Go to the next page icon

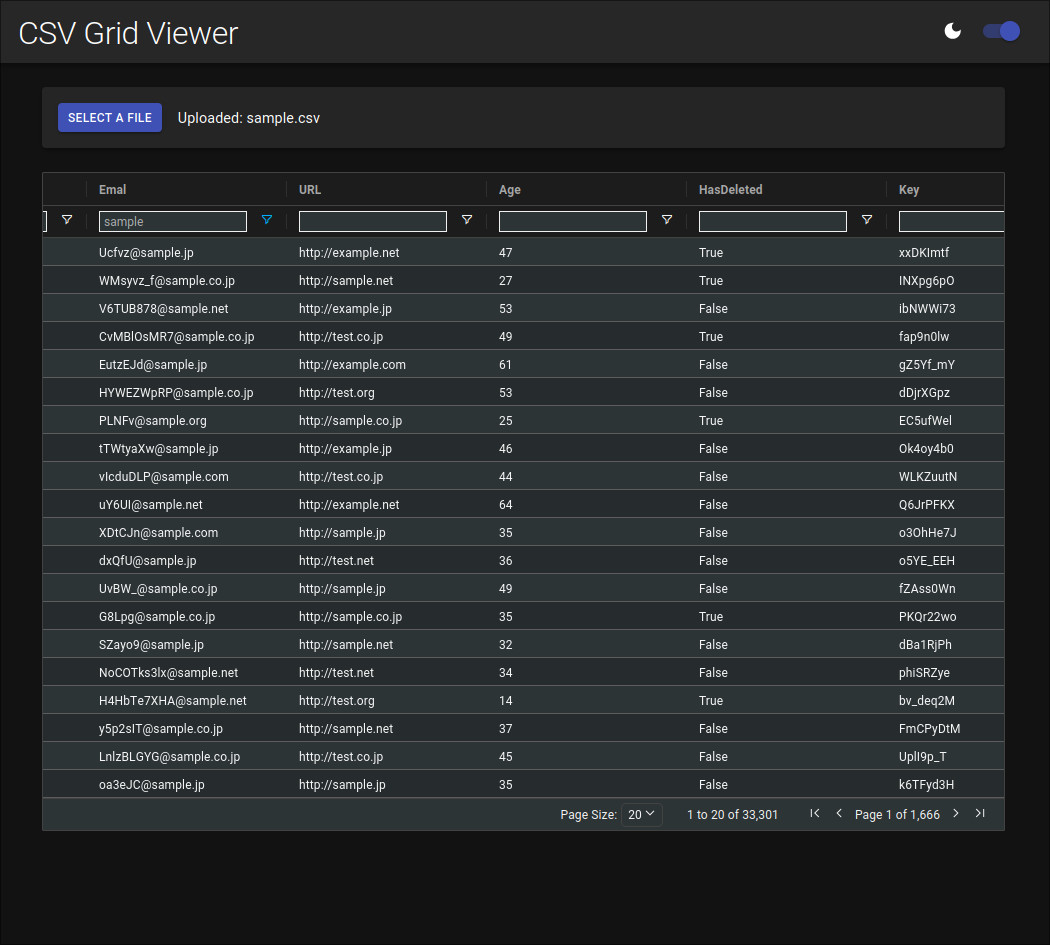tap(956, 813)
